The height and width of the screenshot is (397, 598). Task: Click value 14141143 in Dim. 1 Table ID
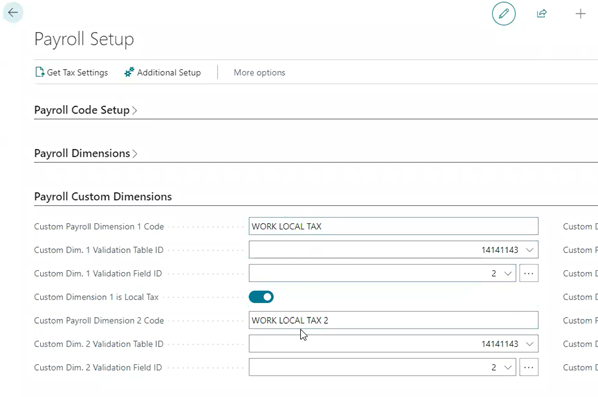pyautogui.click(x=500, y=250)
